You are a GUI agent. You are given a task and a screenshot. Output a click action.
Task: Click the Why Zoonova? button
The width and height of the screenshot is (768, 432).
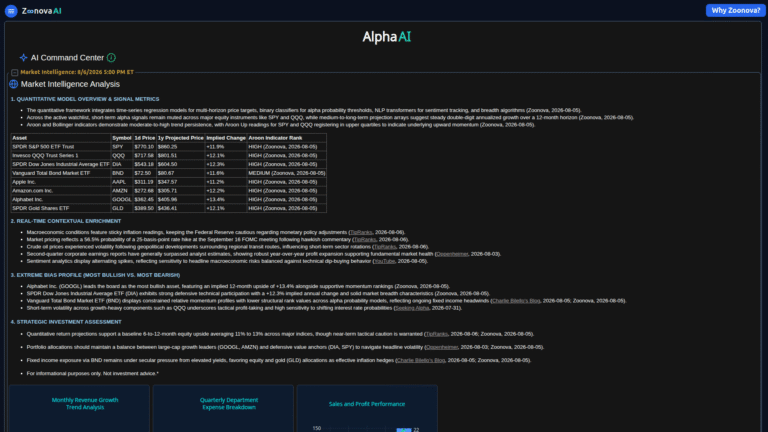tap(735, 10)
